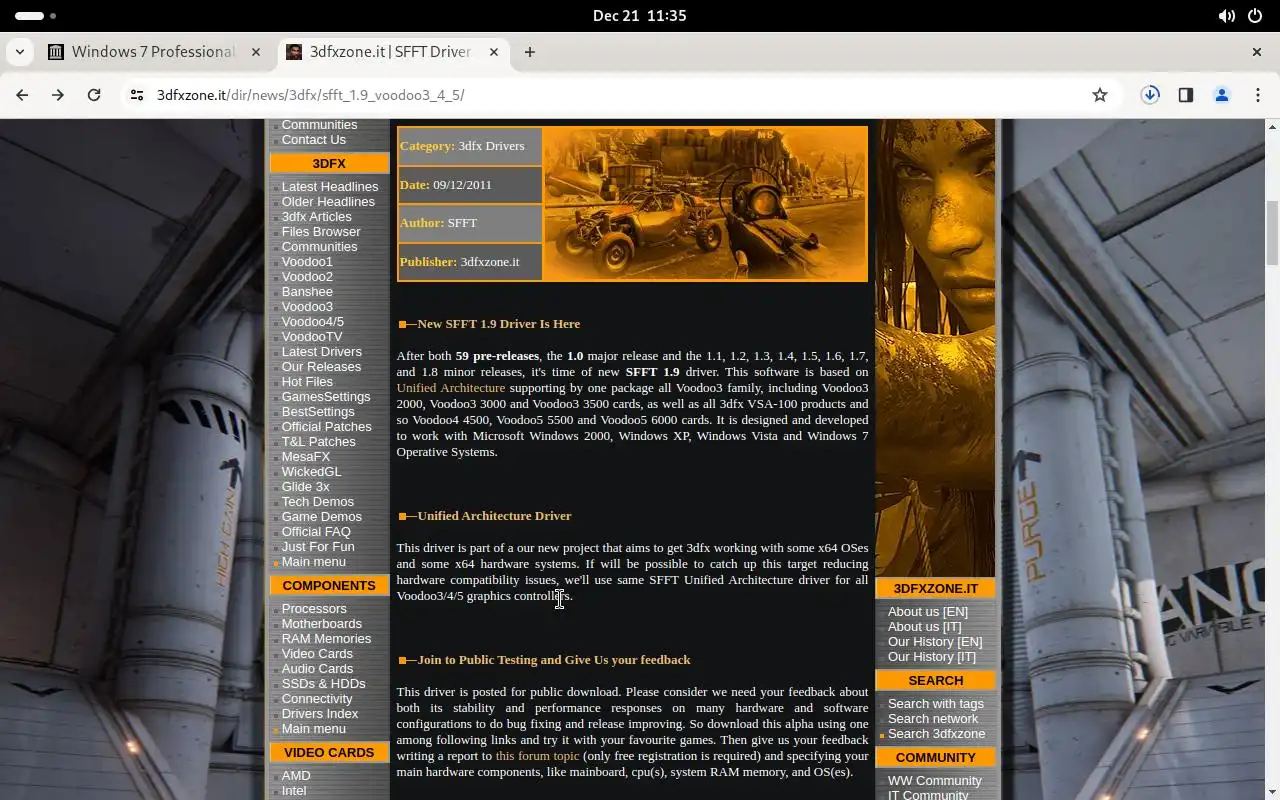Click the orange game screenshot thumbnail
This screenshot has height=800, width=1280.
705,204
